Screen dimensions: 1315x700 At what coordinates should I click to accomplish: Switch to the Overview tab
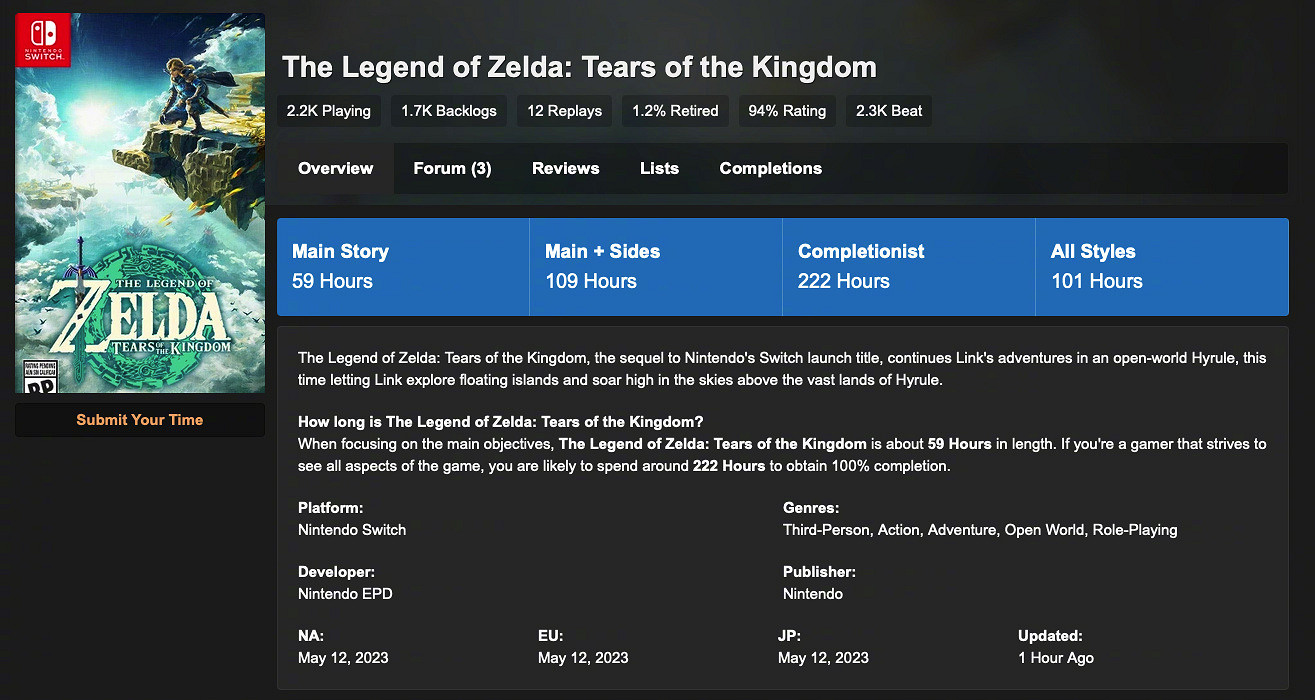336,169
